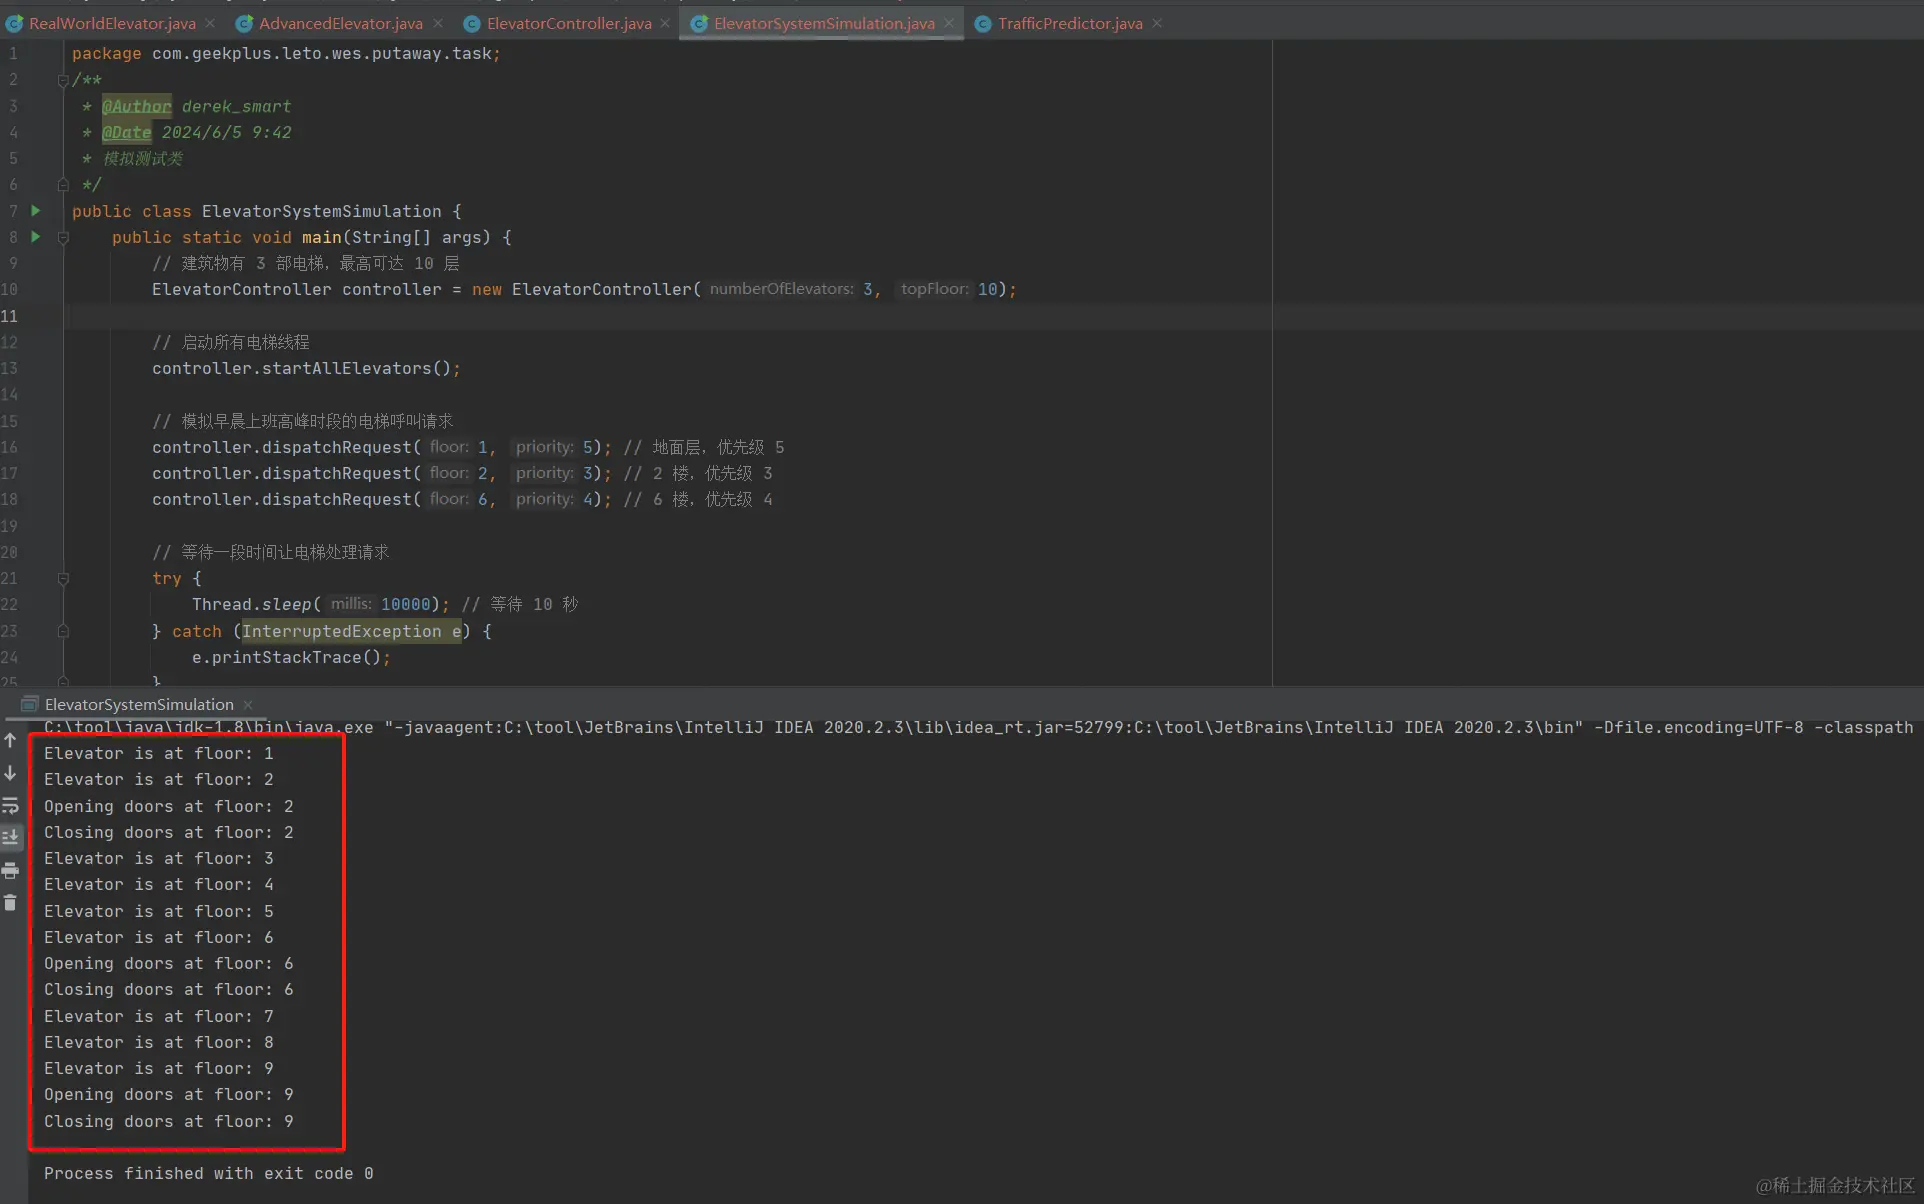The width and height of the screenshot is (1924, 1204).
Task: Click 'Process finished with exit code 0'
Action: point(208,1173)
